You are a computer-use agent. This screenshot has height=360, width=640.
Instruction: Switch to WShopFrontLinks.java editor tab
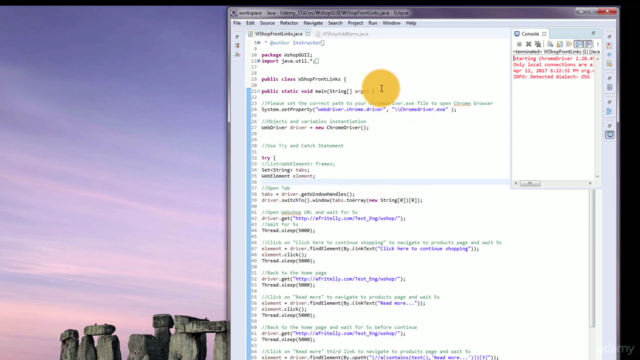(279, 34)
